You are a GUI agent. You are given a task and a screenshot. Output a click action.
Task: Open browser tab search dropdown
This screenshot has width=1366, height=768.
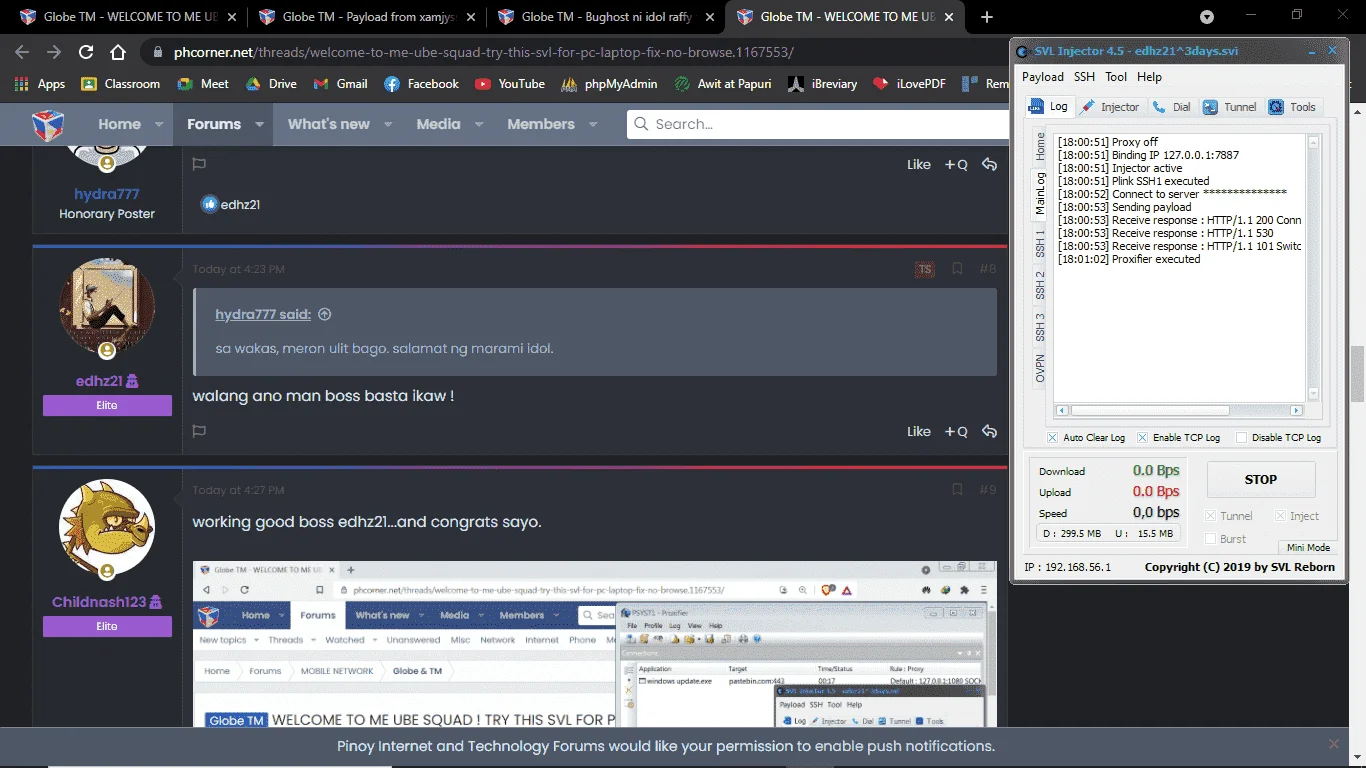1207,17
